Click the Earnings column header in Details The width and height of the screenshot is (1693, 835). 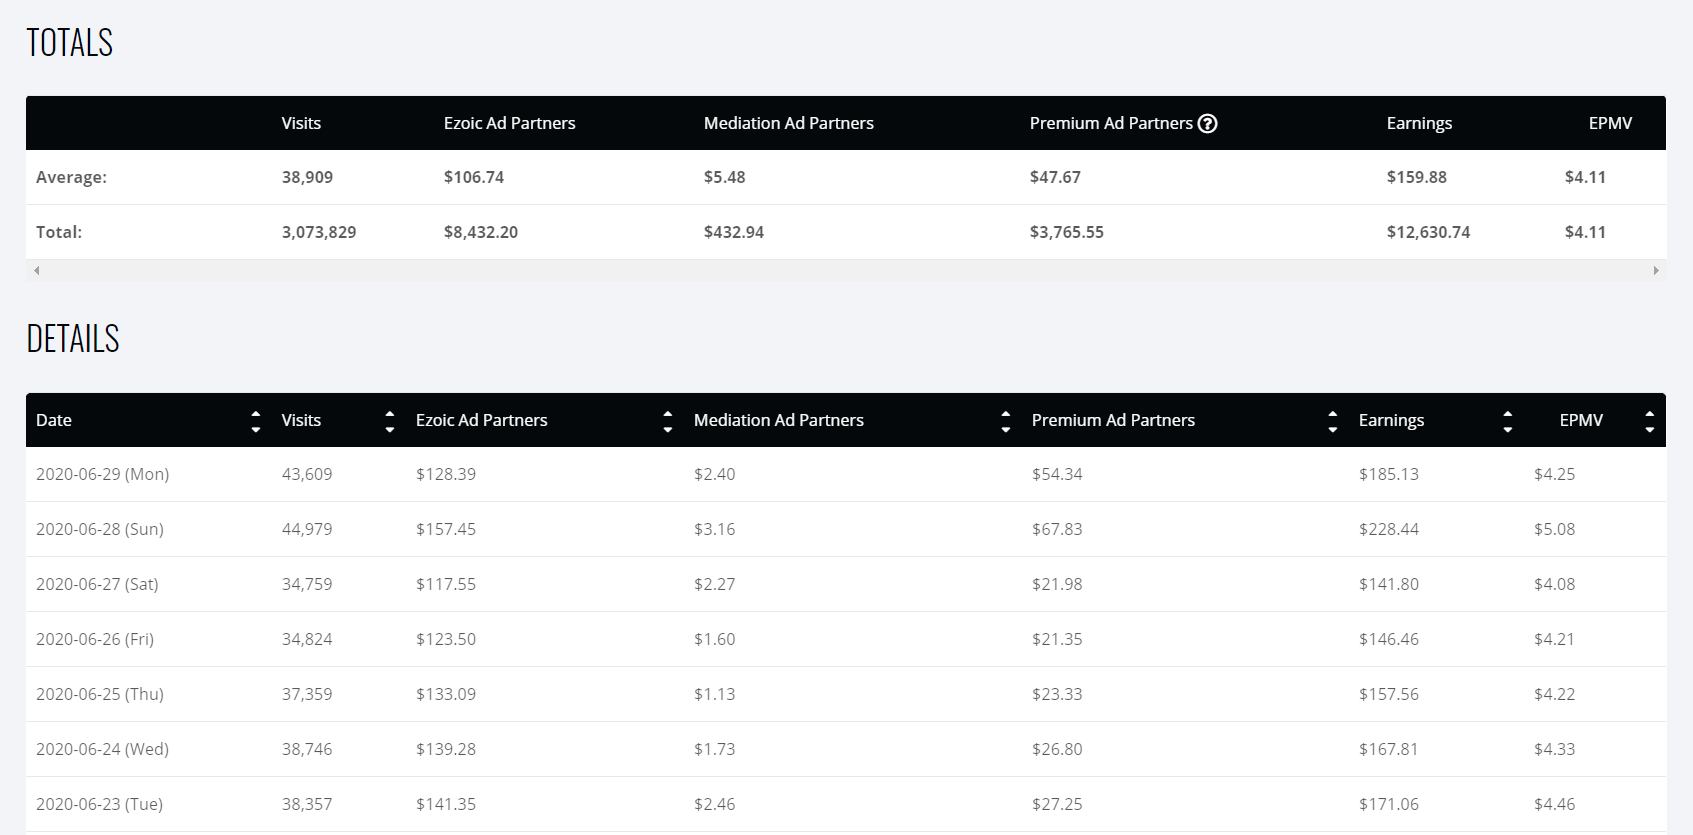click(1391, 421)
